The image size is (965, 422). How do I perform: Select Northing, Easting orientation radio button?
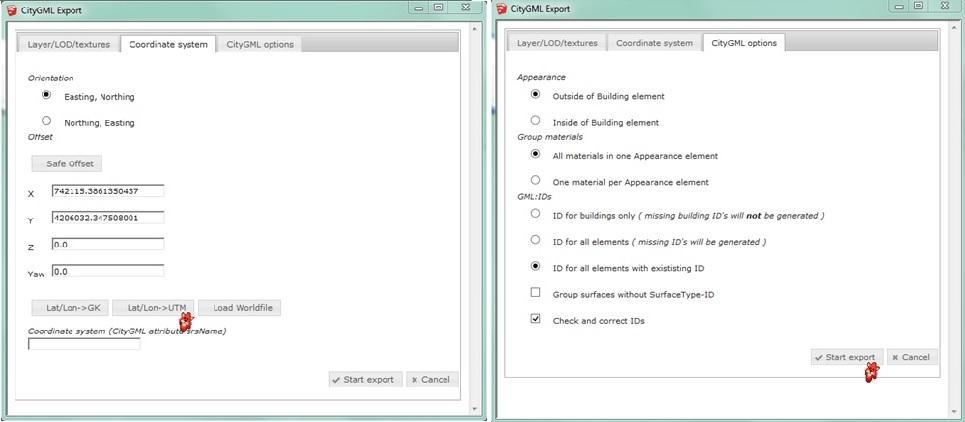pyautogui.click(x=46, y=121)
